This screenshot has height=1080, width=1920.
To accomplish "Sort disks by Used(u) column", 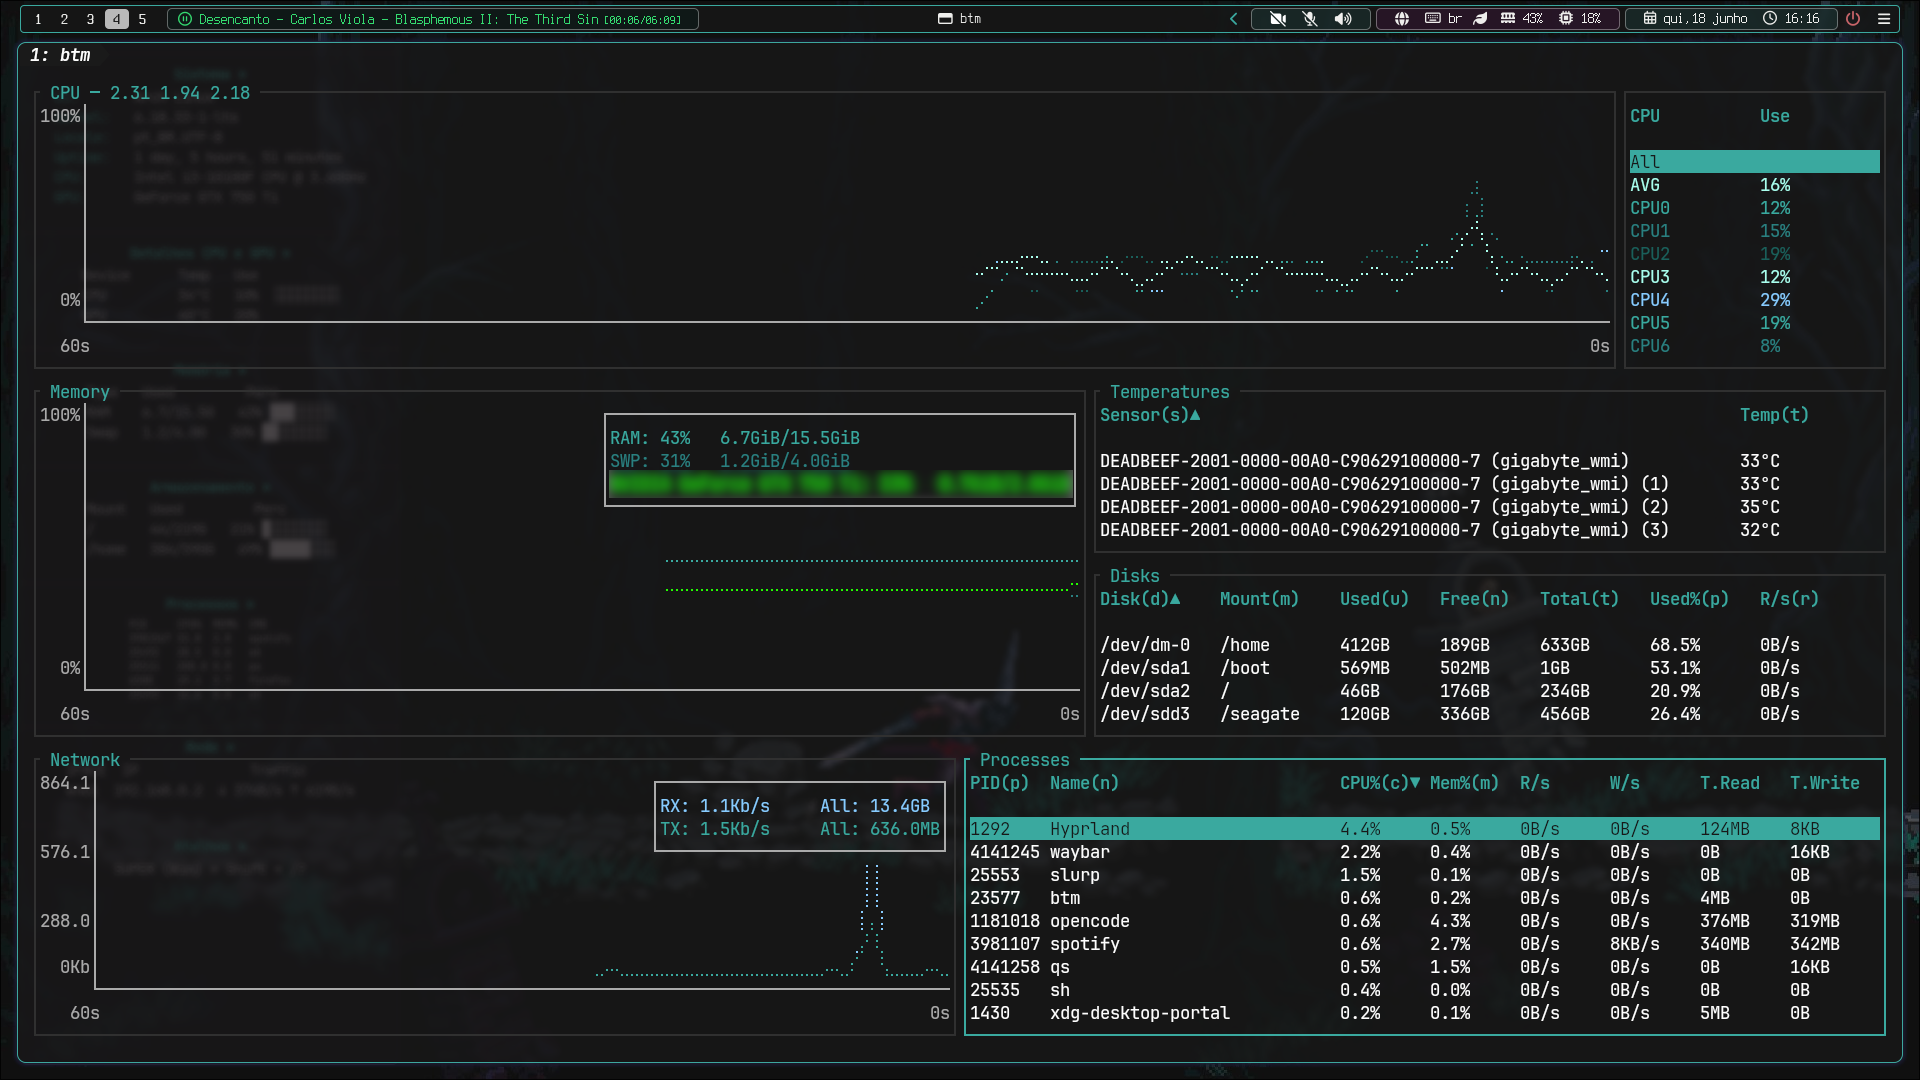I will click(1374, 599).
